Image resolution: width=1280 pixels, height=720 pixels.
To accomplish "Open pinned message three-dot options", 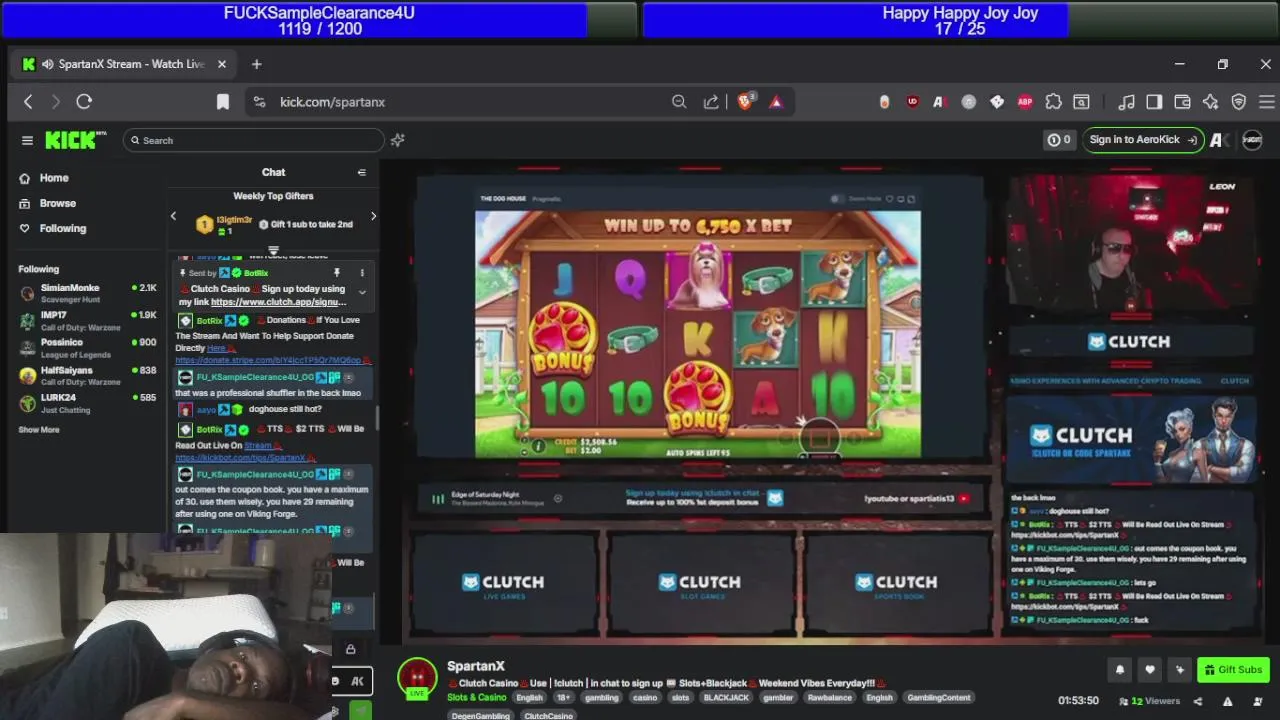I will tap(362, 272).
